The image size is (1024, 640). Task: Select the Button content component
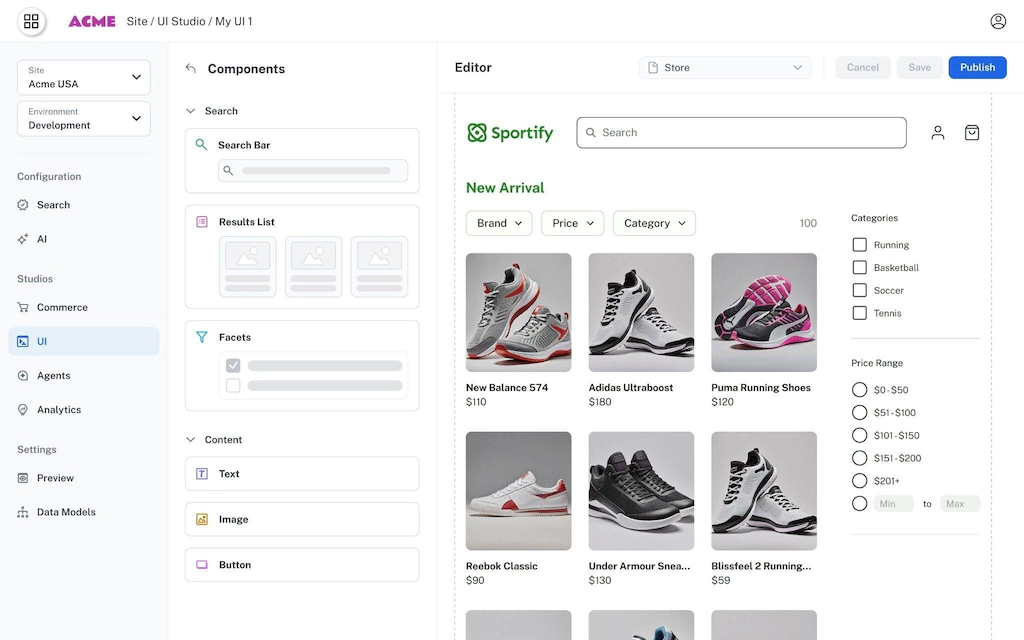click(302, 565)
